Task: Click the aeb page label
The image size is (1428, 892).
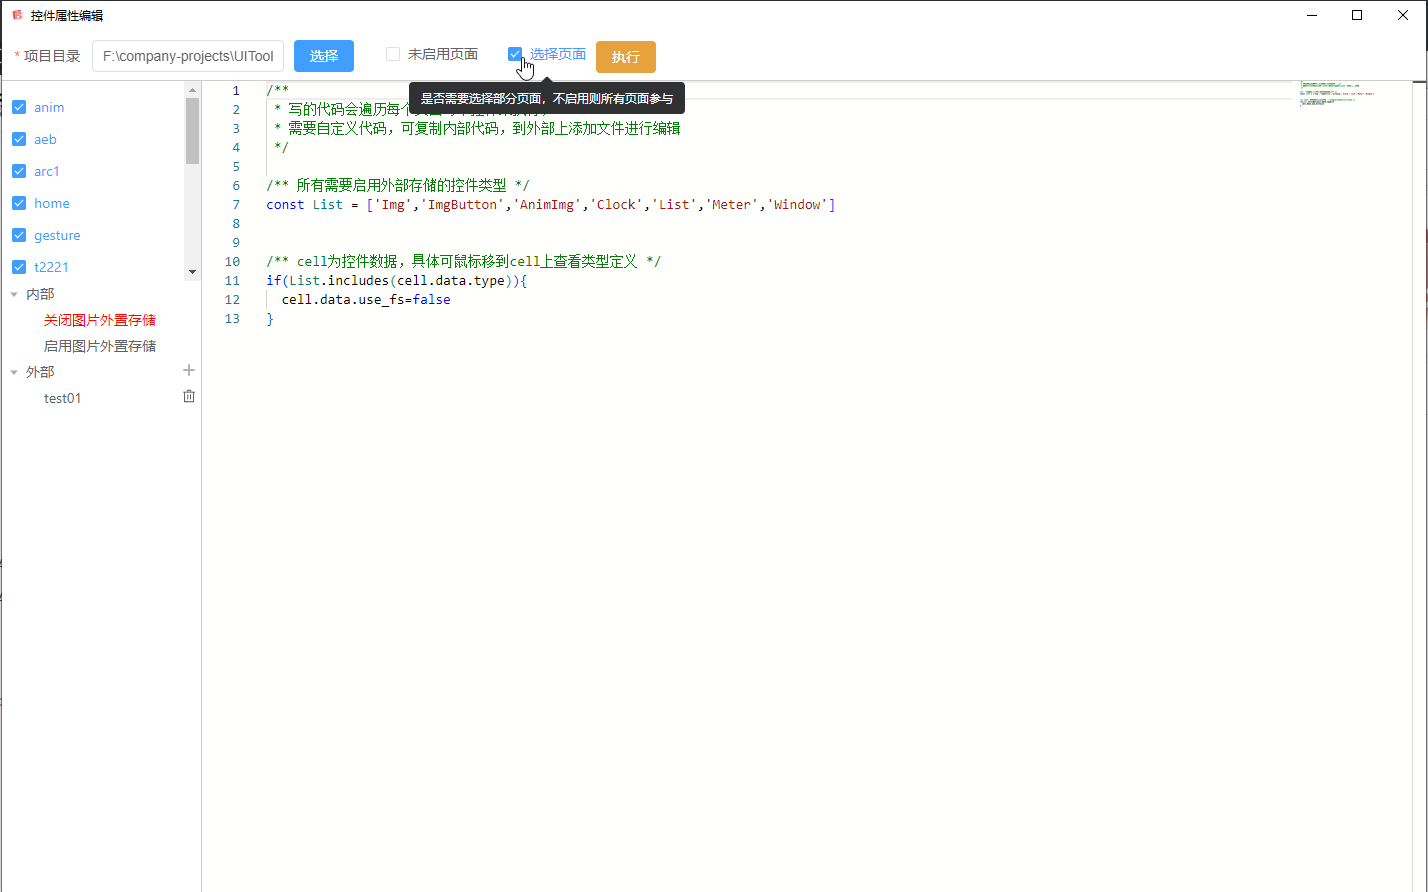Action: tap(45, 139)
